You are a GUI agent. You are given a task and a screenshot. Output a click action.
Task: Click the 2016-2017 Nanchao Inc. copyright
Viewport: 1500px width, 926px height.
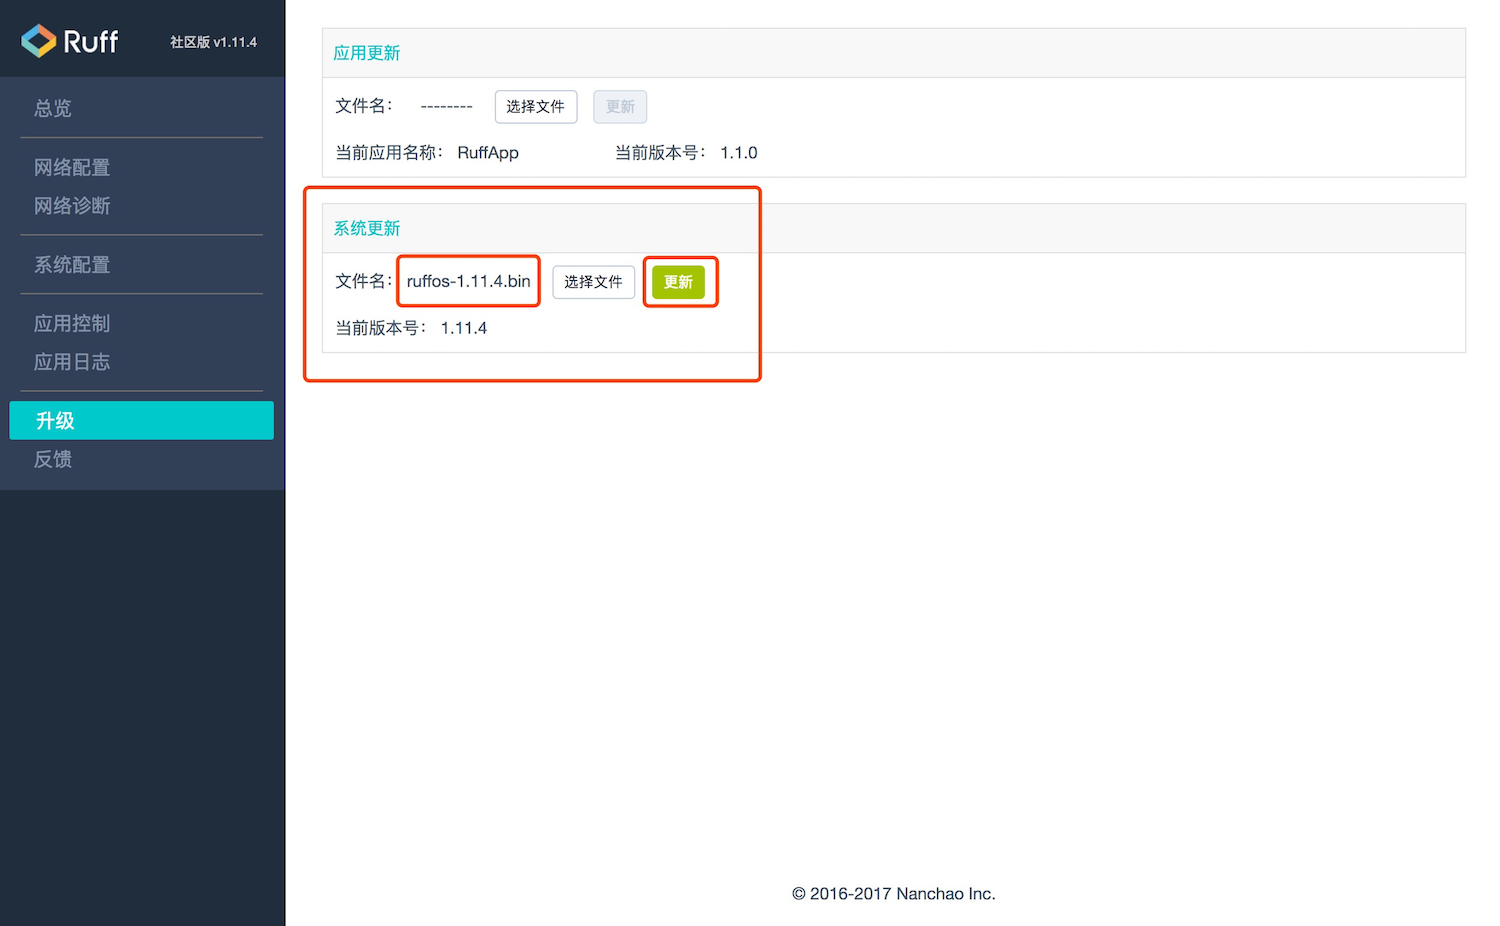pyautogui.click(x=894, y=894)
